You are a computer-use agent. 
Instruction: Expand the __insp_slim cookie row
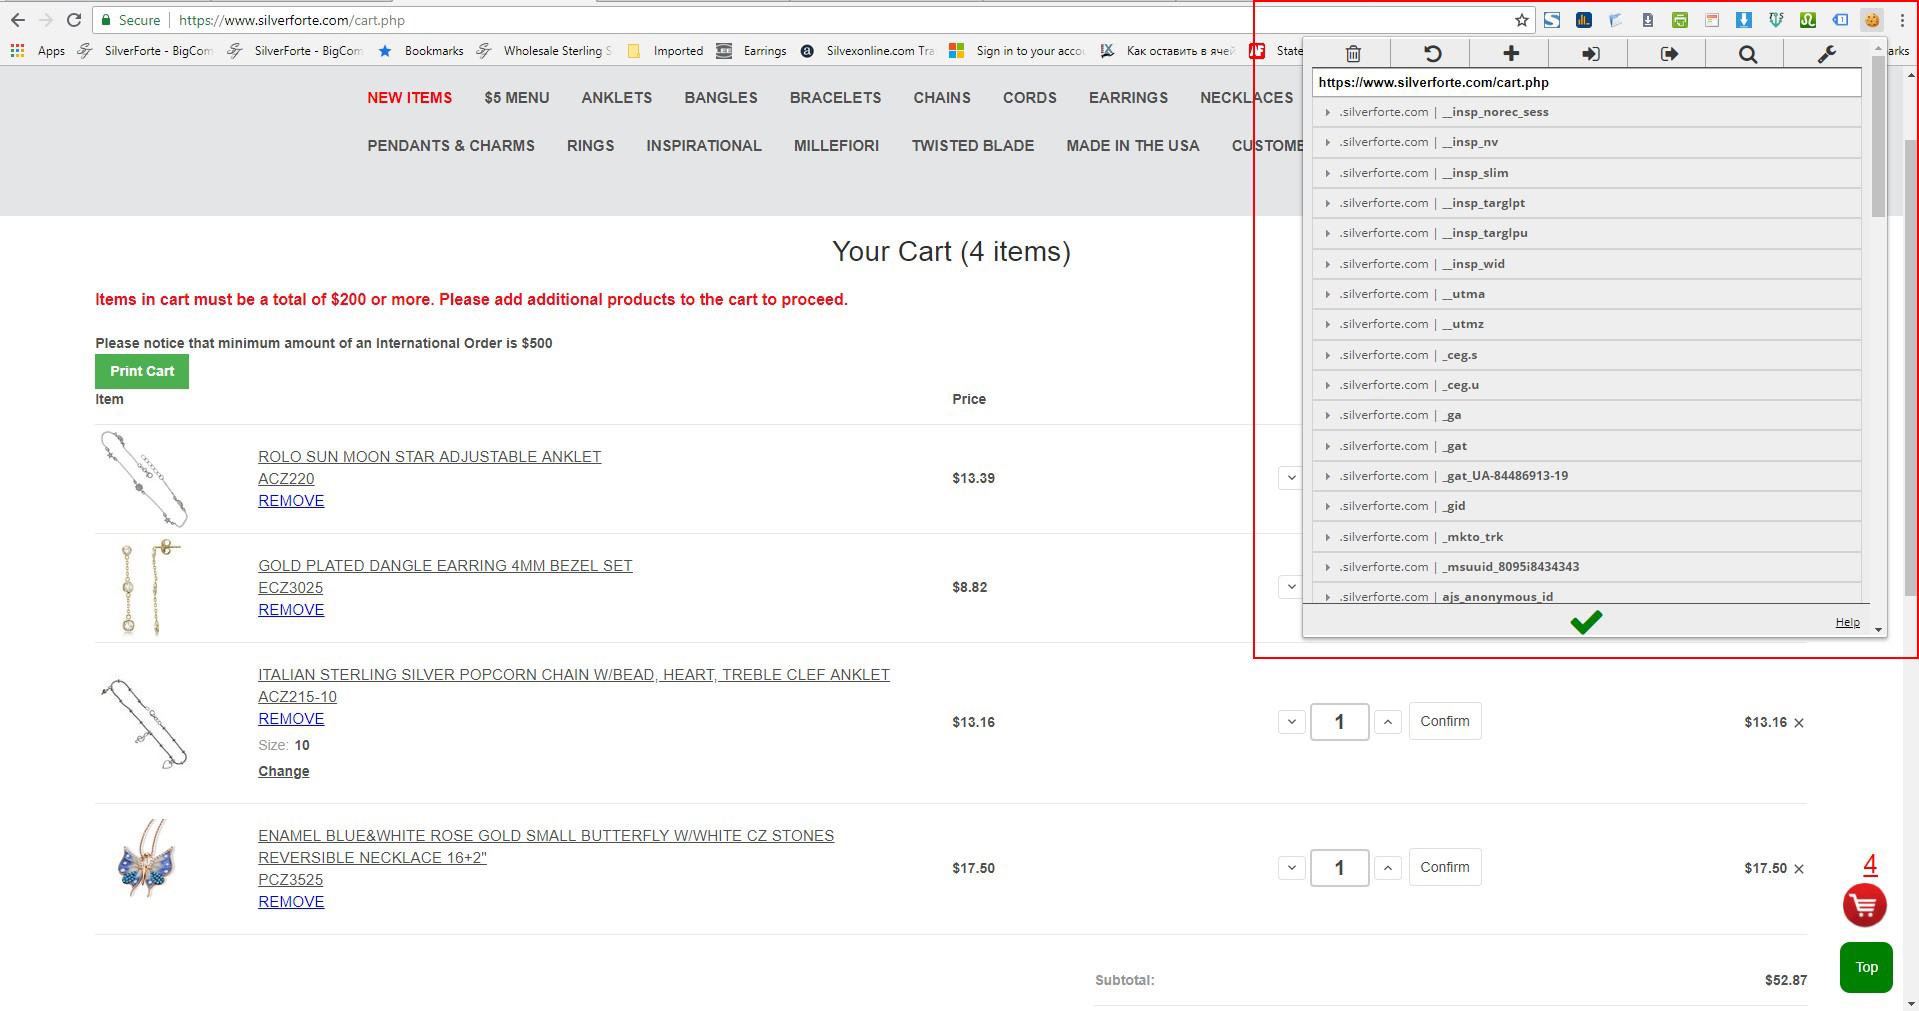1587,173
